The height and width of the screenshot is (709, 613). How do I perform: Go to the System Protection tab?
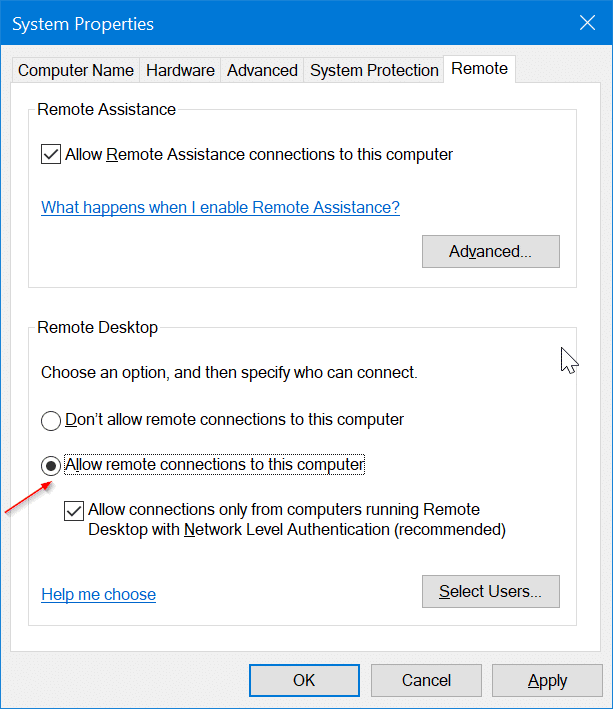[374, 70]
